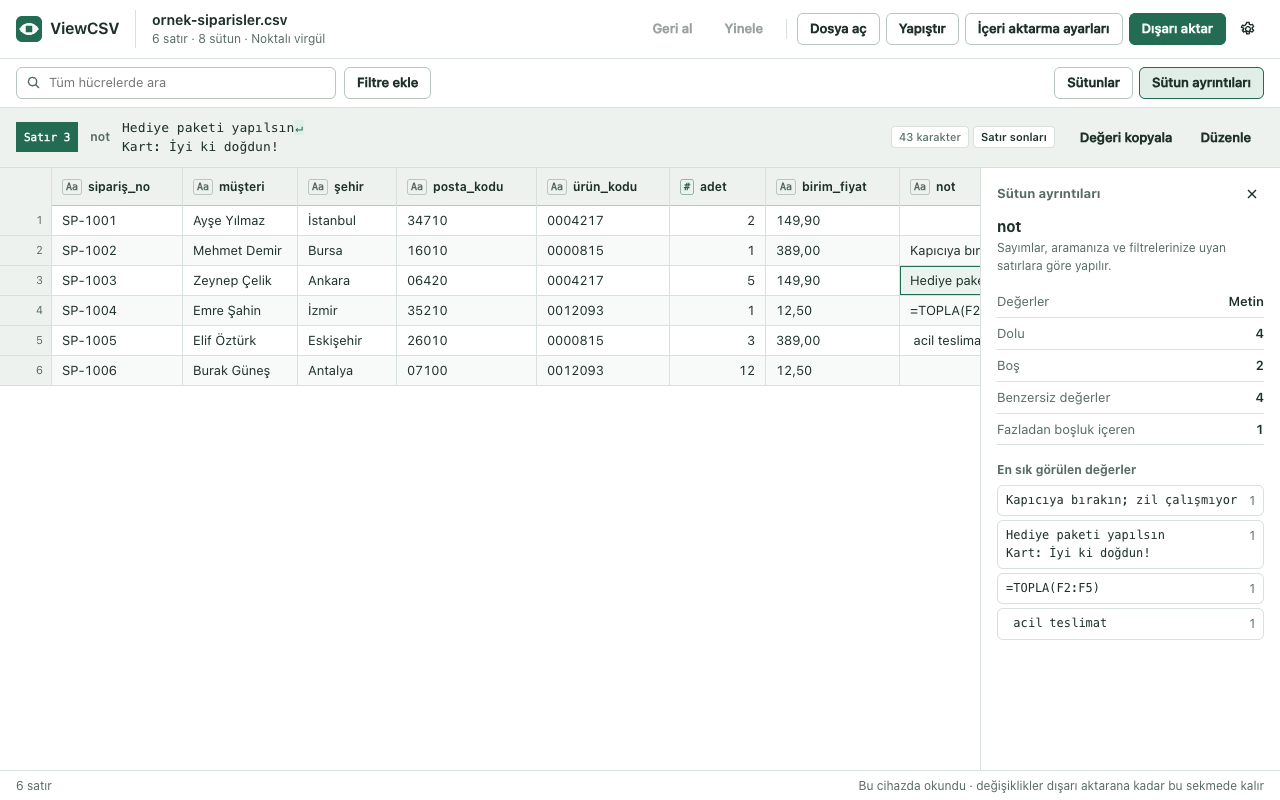1280x800 pixels.
Task: Open İçeri aktarma ayarları
Action: point(1043,29)
